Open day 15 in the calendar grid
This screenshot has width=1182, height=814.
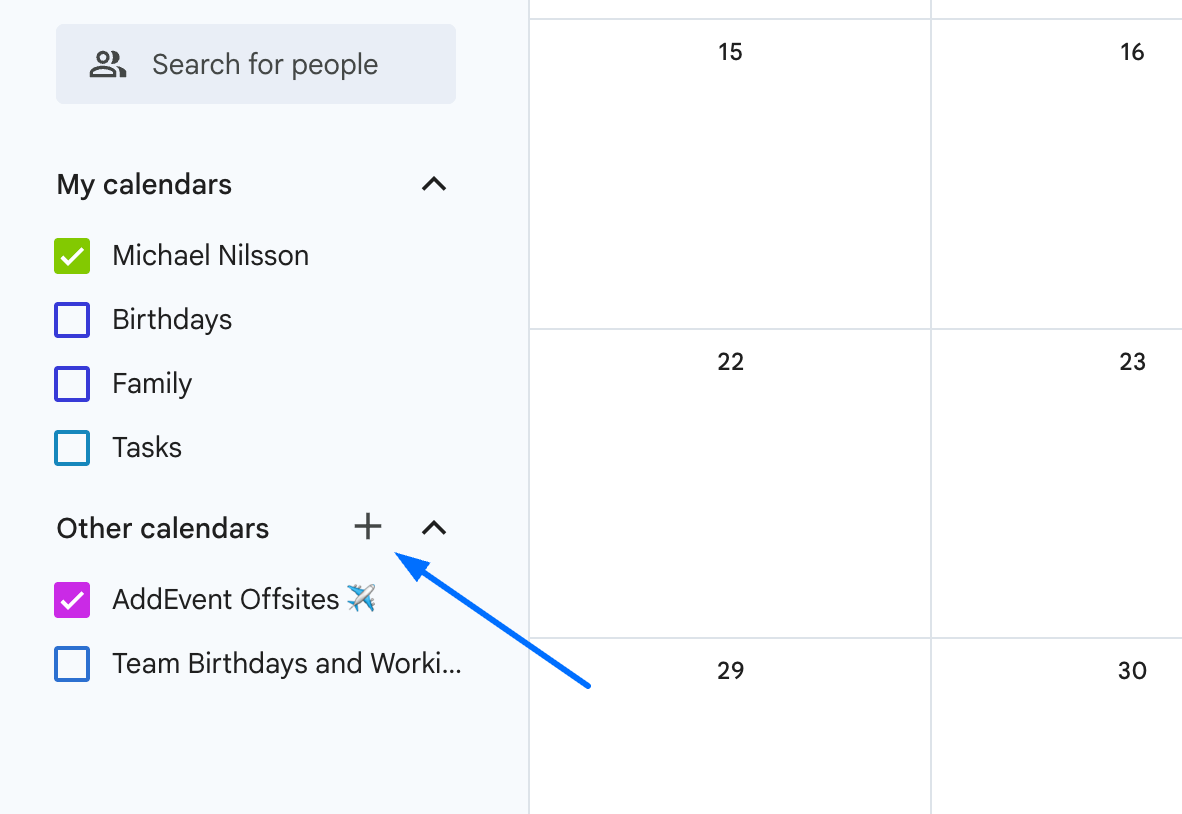pos(730,52)
